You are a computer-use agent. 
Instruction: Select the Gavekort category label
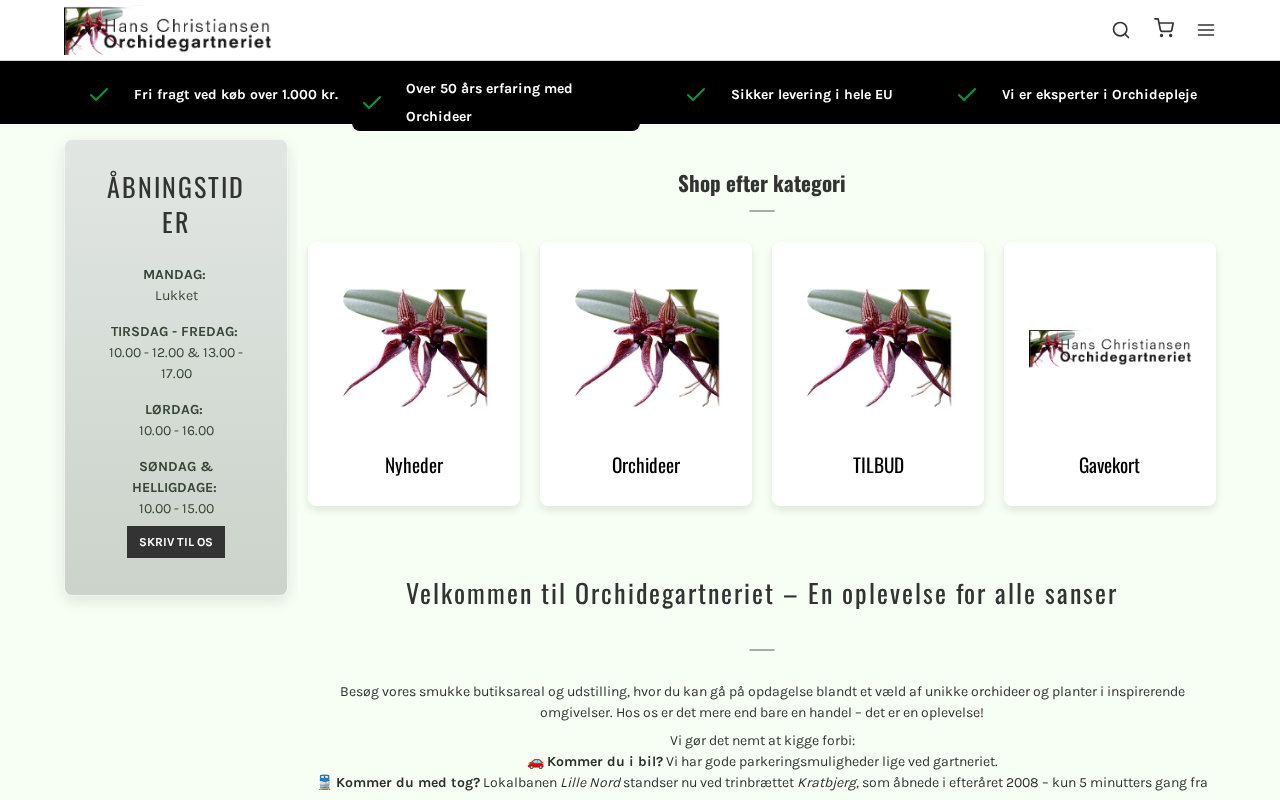[1110, 465]
